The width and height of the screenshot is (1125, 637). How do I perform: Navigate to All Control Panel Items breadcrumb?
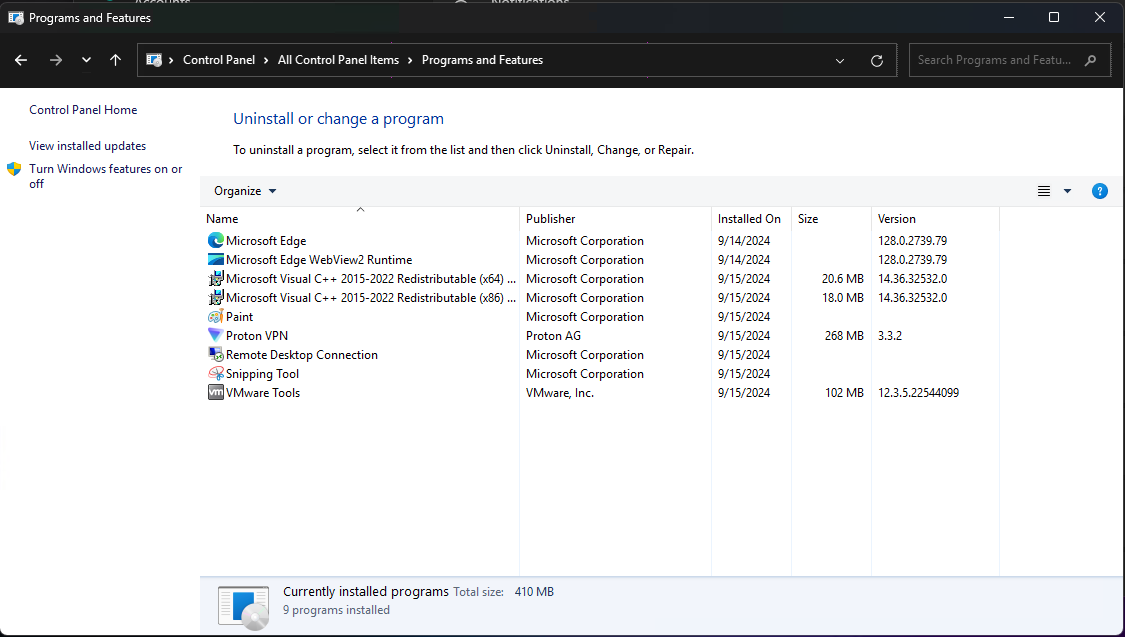click(339, 60)
